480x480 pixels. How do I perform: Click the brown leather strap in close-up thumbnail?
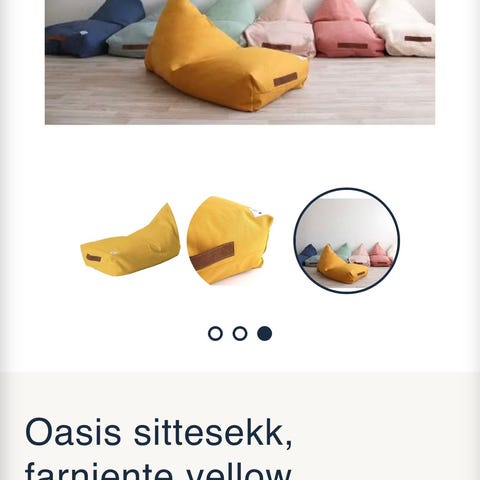(x=213, y=256)
